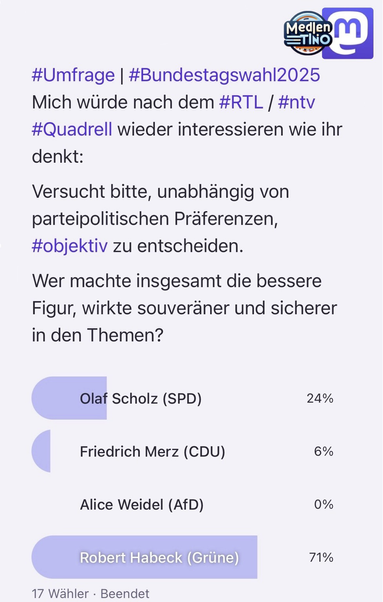Follow the #RTL hashtag
This screenshot has width=383, height=602.
tap(241, 102)
